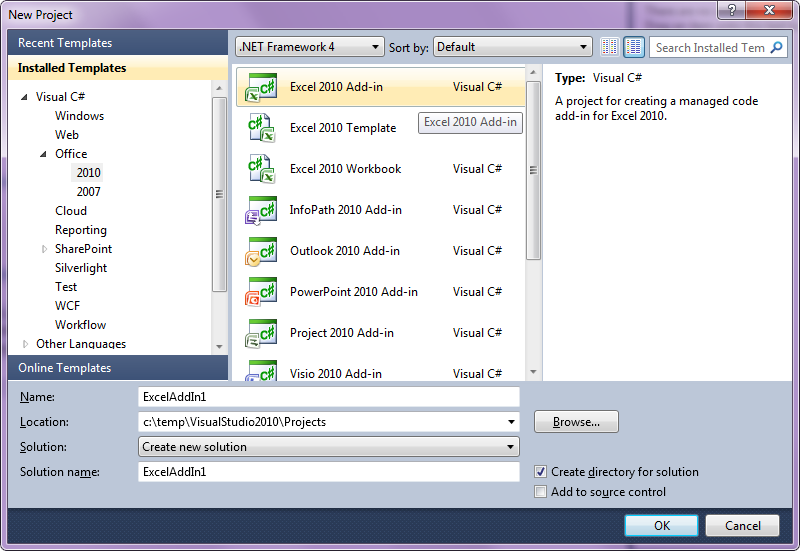Expand the Other Languages tree node
This screenshot has width=800, height=551.
25,344
